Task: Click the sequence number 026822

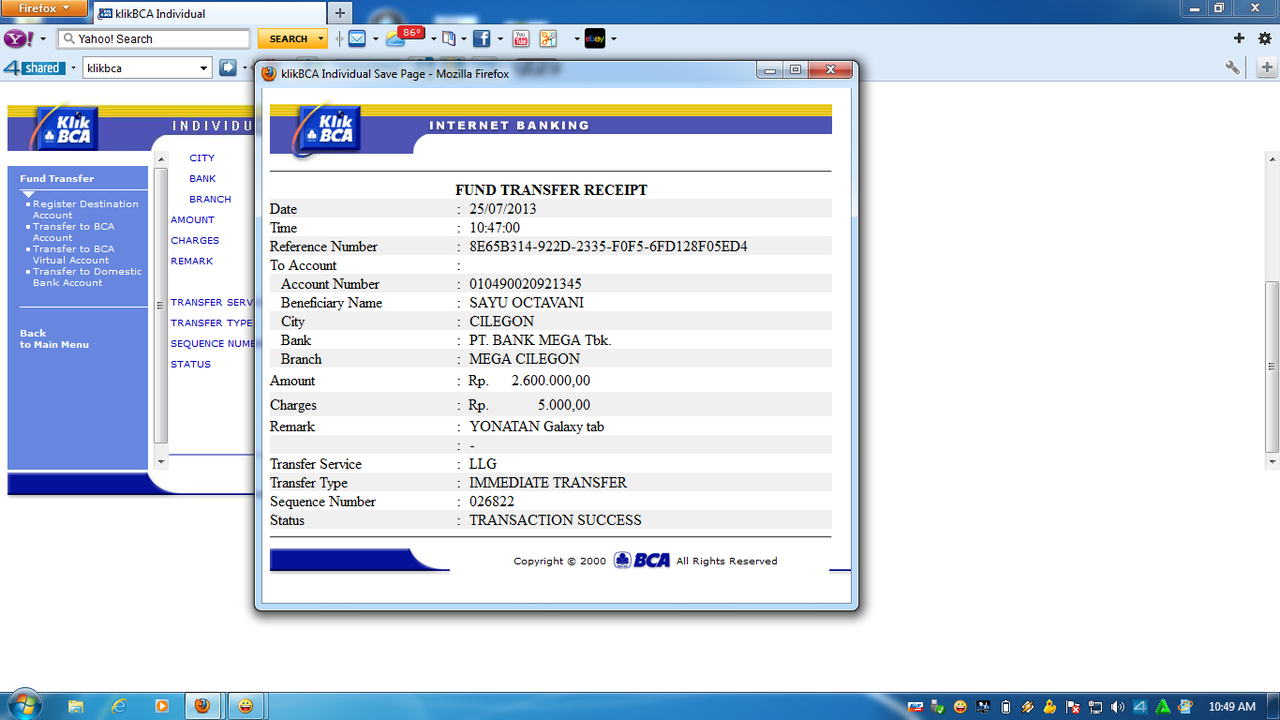Action: (492, 501)
